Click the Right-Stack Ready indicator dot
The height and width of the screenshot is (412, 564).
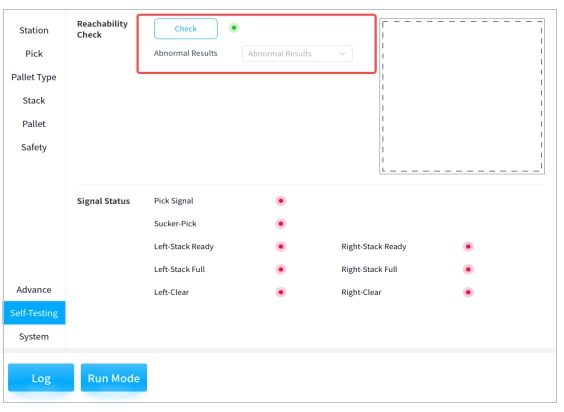point(468,246)
